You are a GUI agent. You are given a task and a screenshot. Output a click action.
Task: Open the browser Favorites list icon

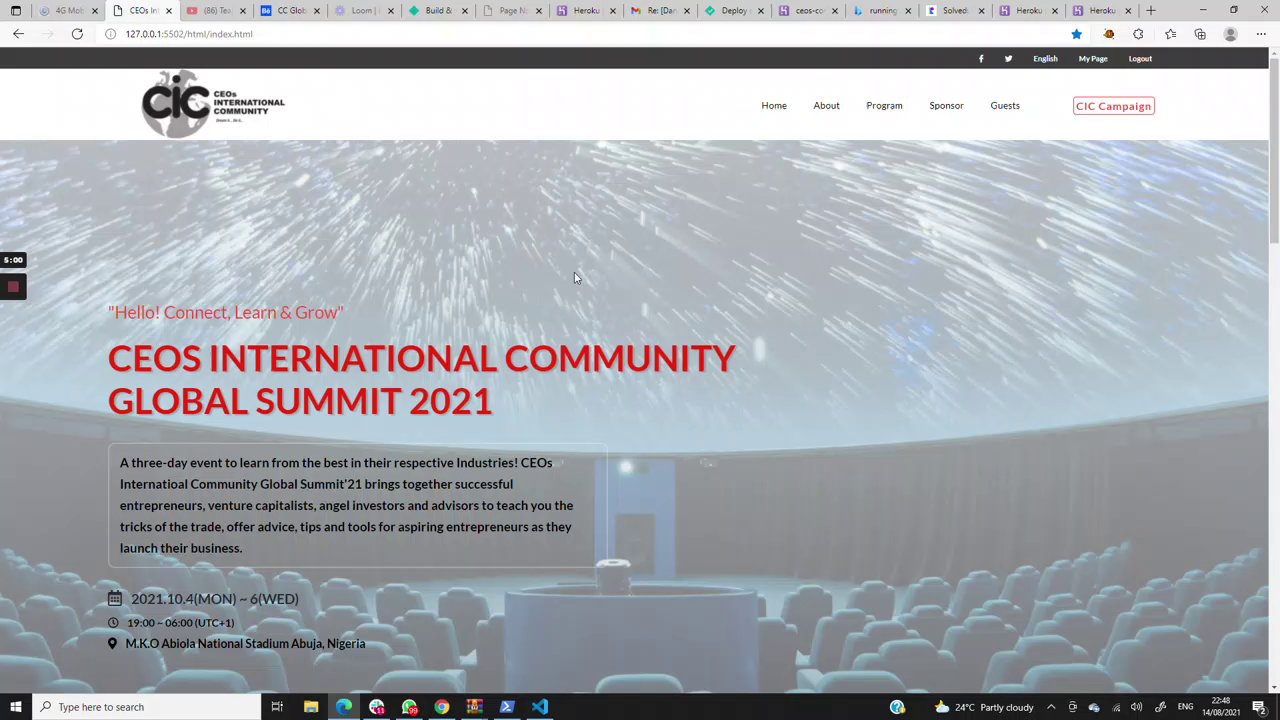tap(1170, 34)
